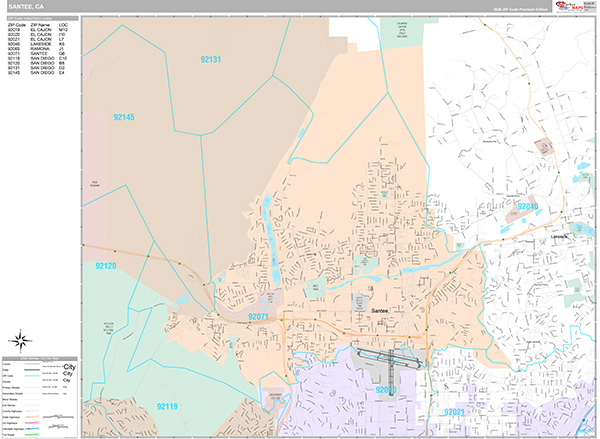Click the map legend panel

tap(41, 395)
